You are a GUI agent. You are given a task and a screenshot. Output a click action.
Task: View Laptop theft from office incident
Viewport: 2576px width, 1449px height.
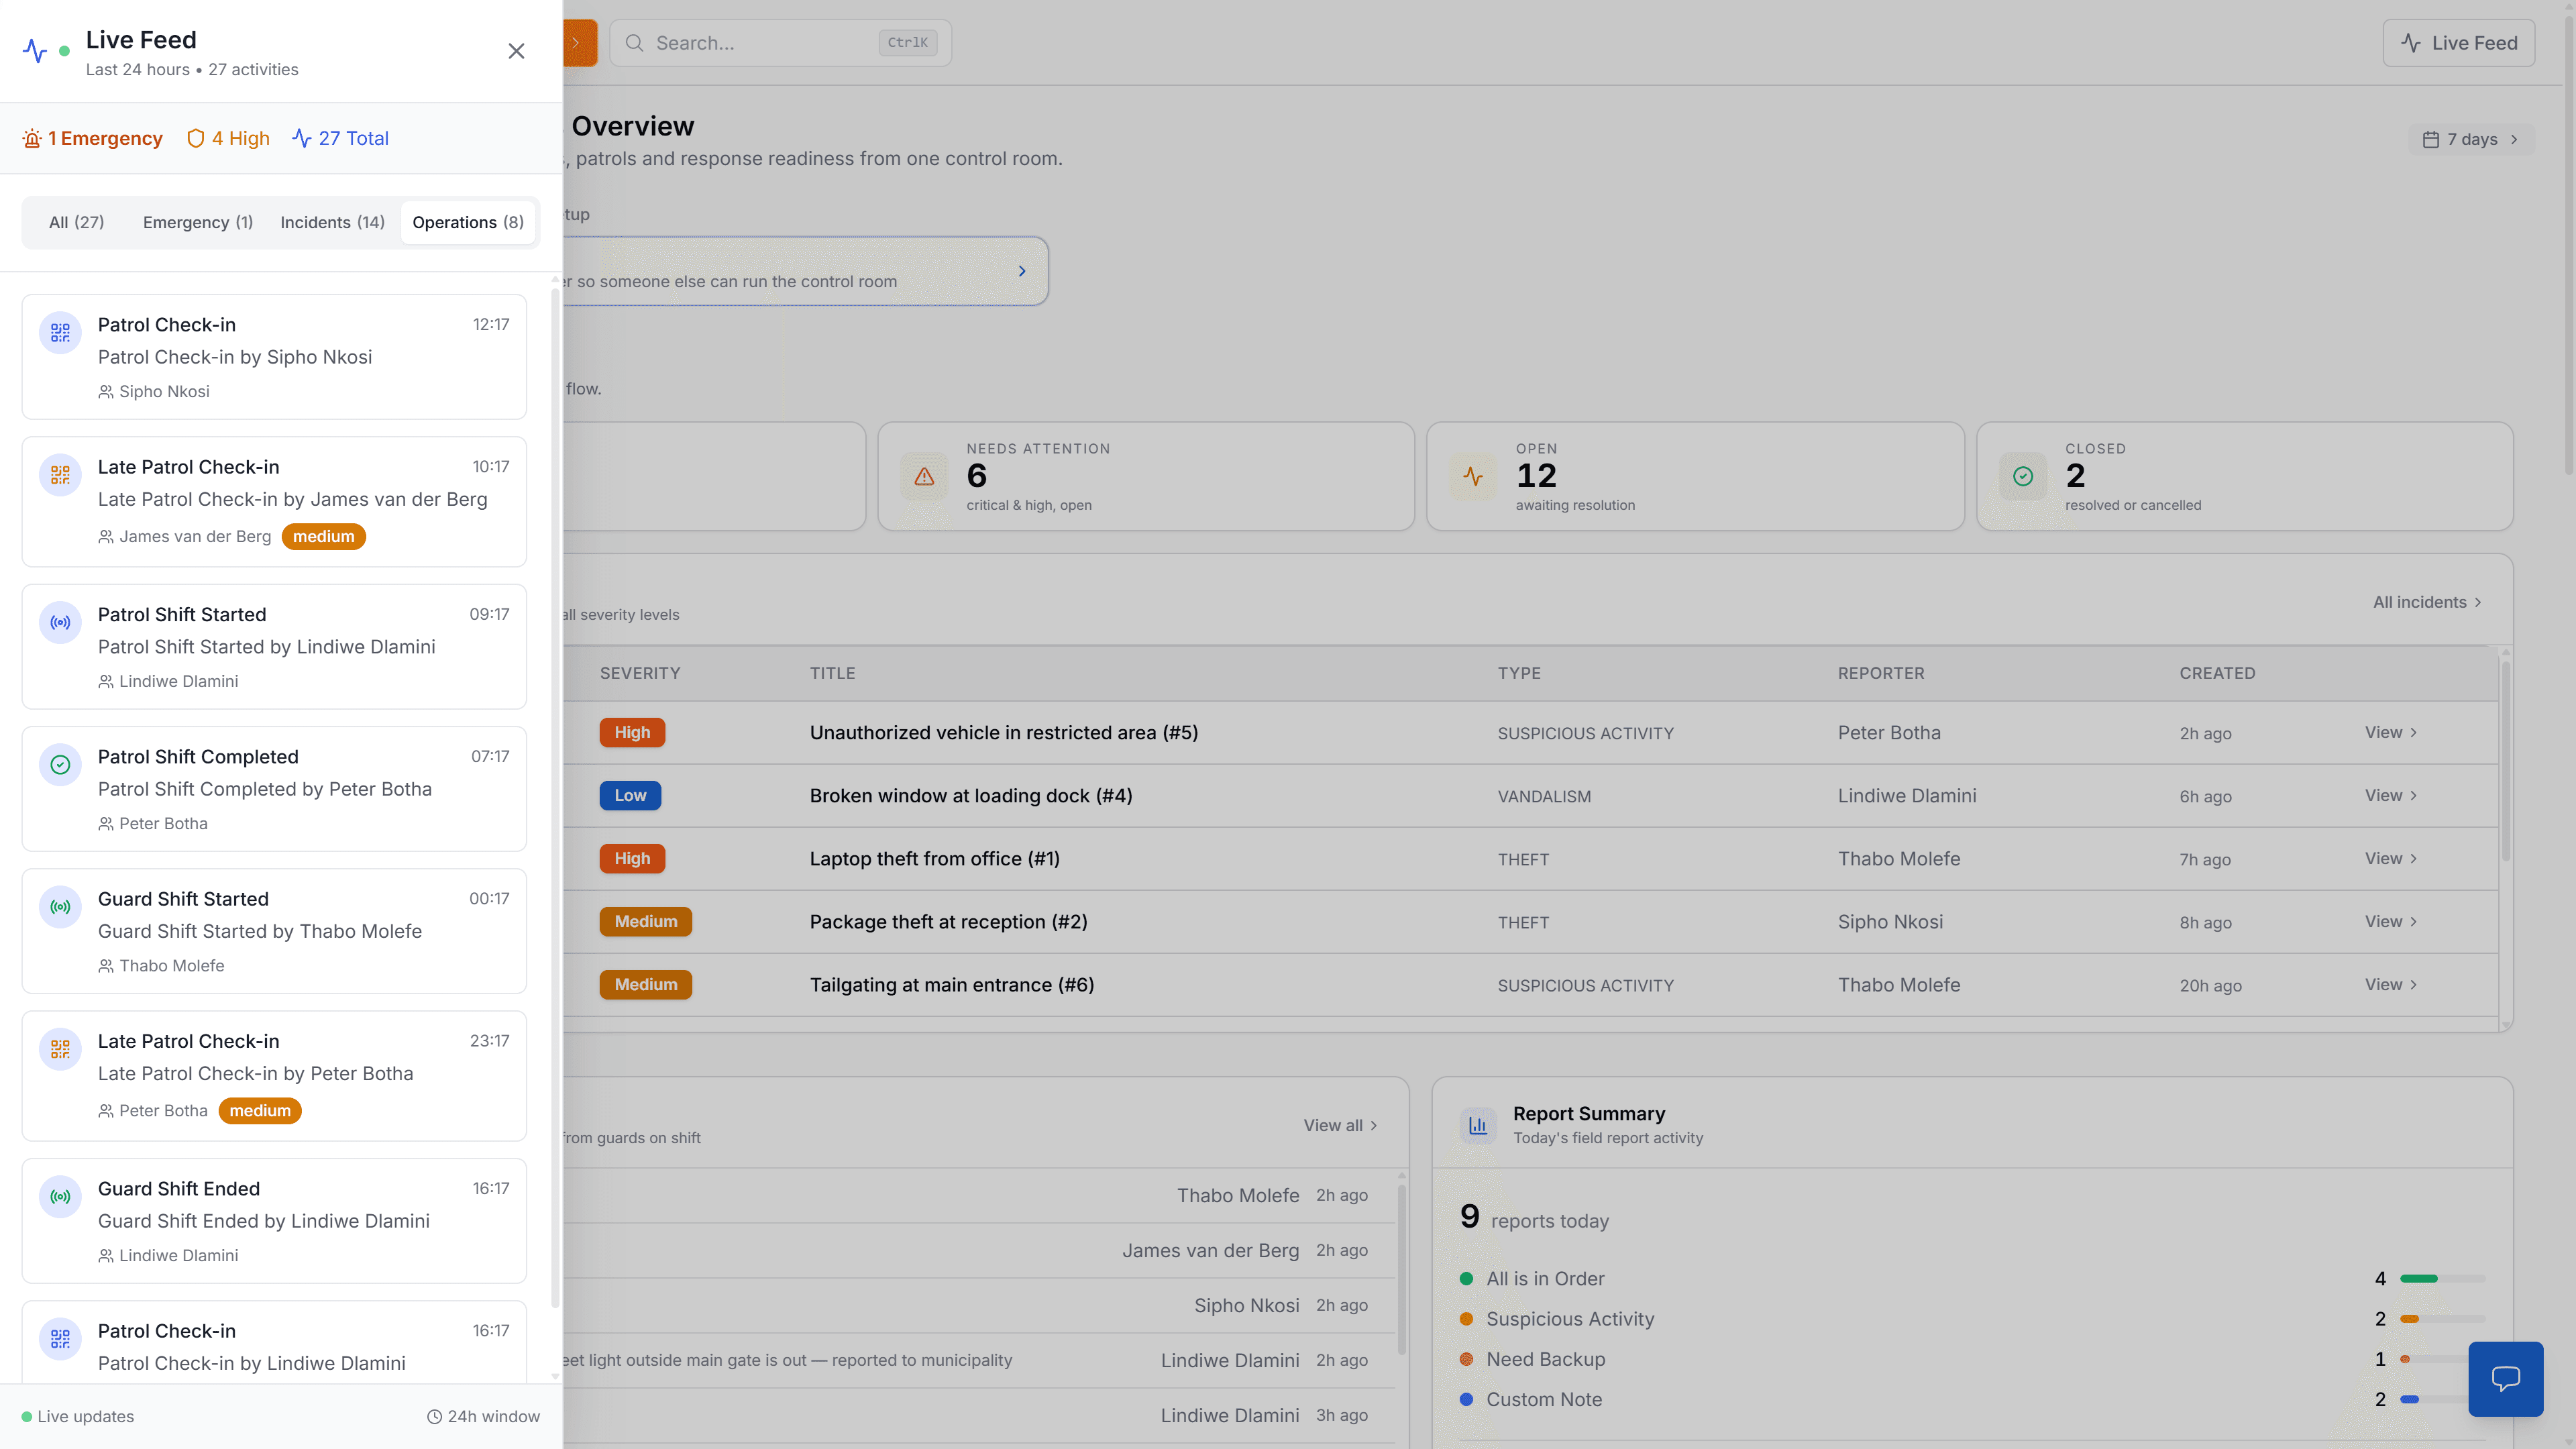tap(2391, 859)
